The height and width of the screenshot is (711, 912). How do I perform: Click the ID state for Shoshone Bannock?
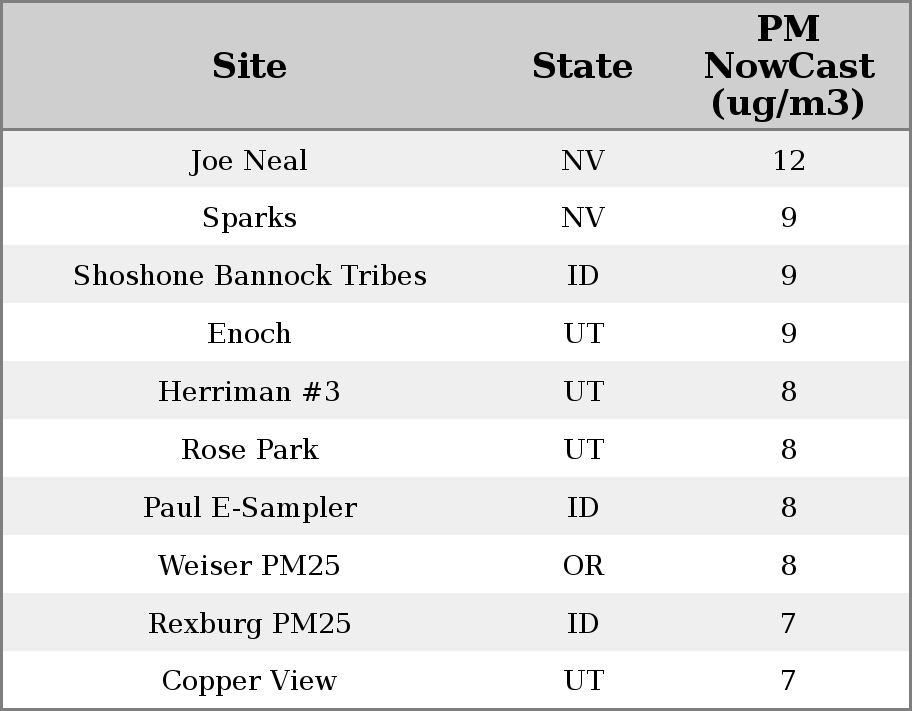click(x=582, y=276)
